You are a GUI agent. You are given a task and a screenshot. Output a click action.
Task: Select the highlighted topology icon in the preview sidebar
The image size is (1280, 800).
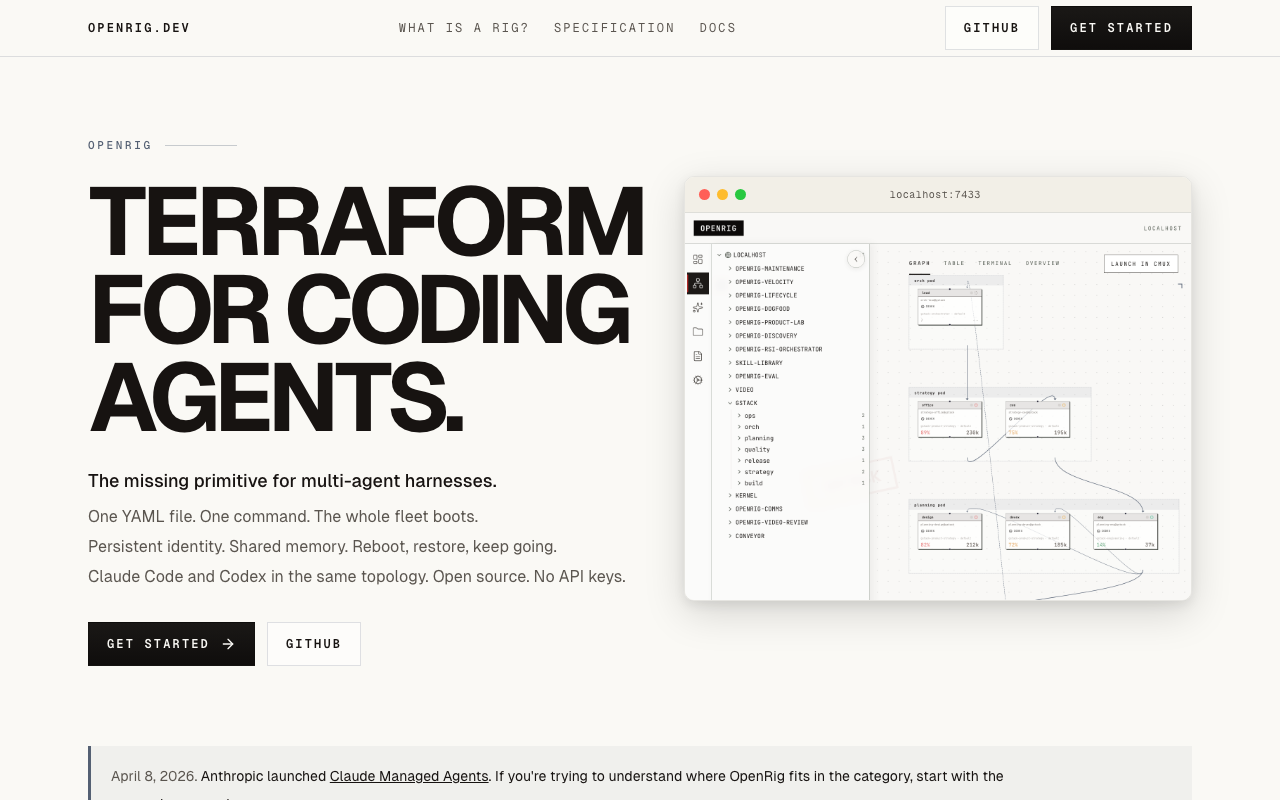point(698,283)
